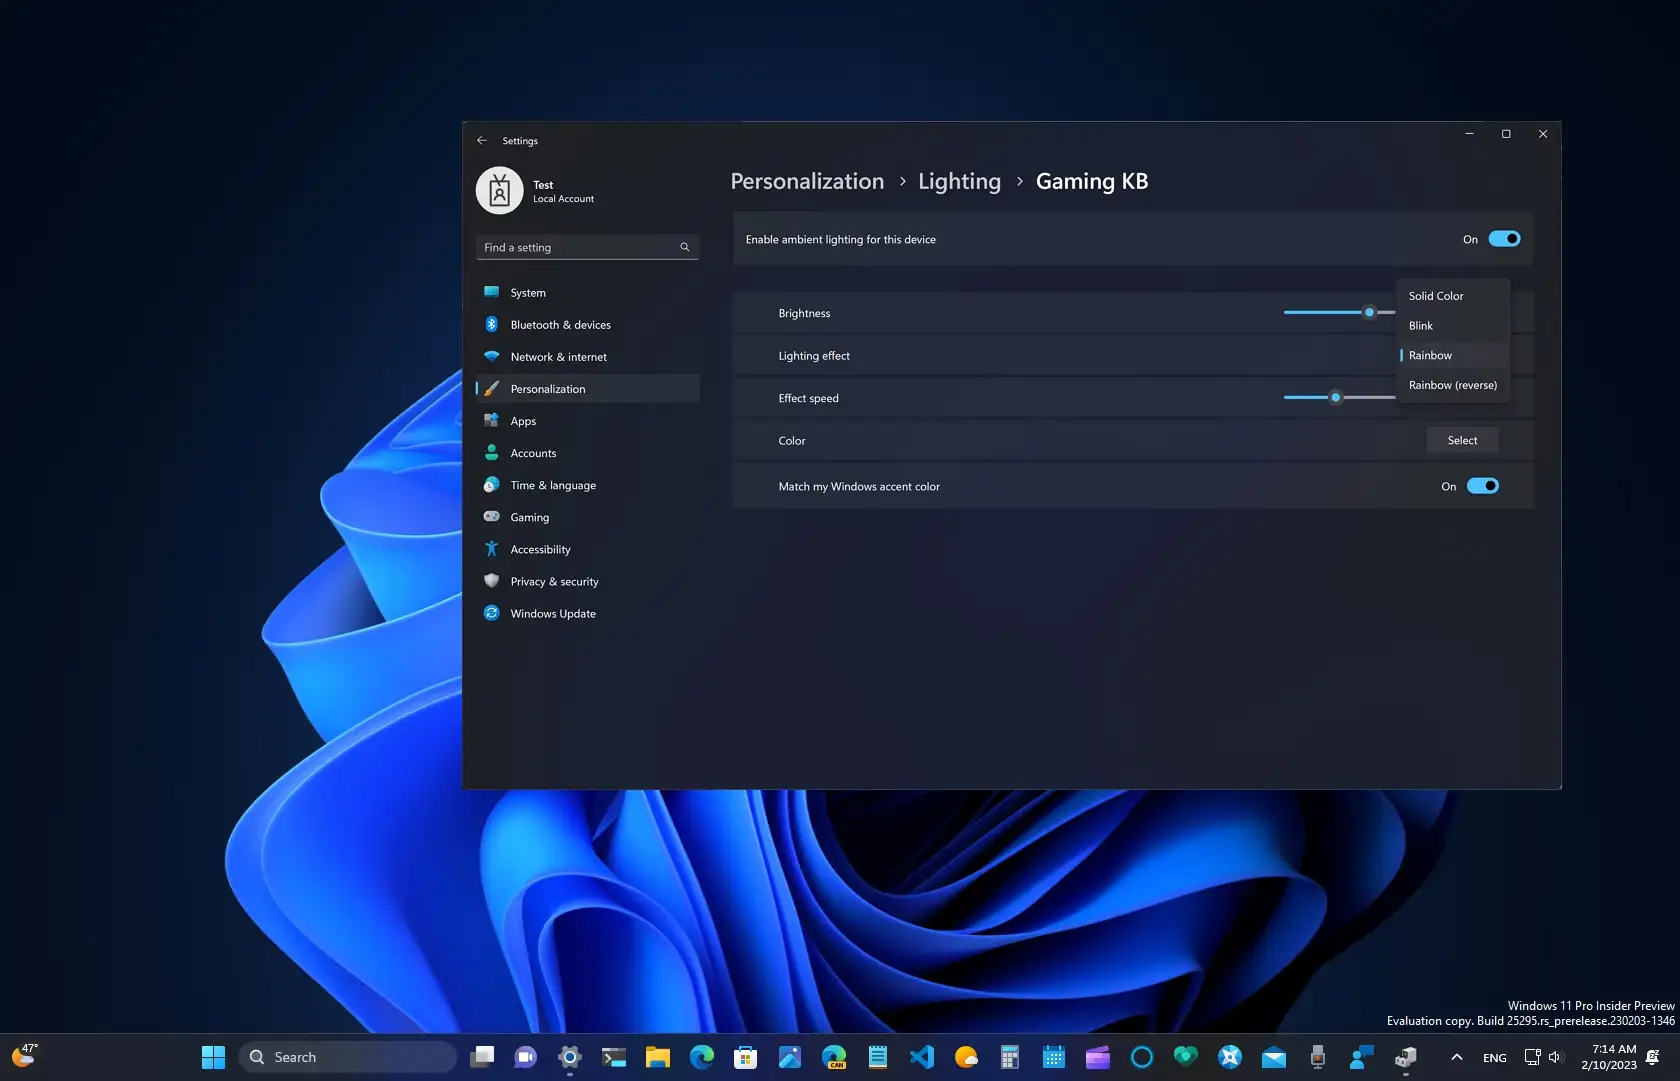This screenshot has width=1680, height=1081.
Task: Disable Match my Windows accent color
Action: click(x=1484, y=486)
